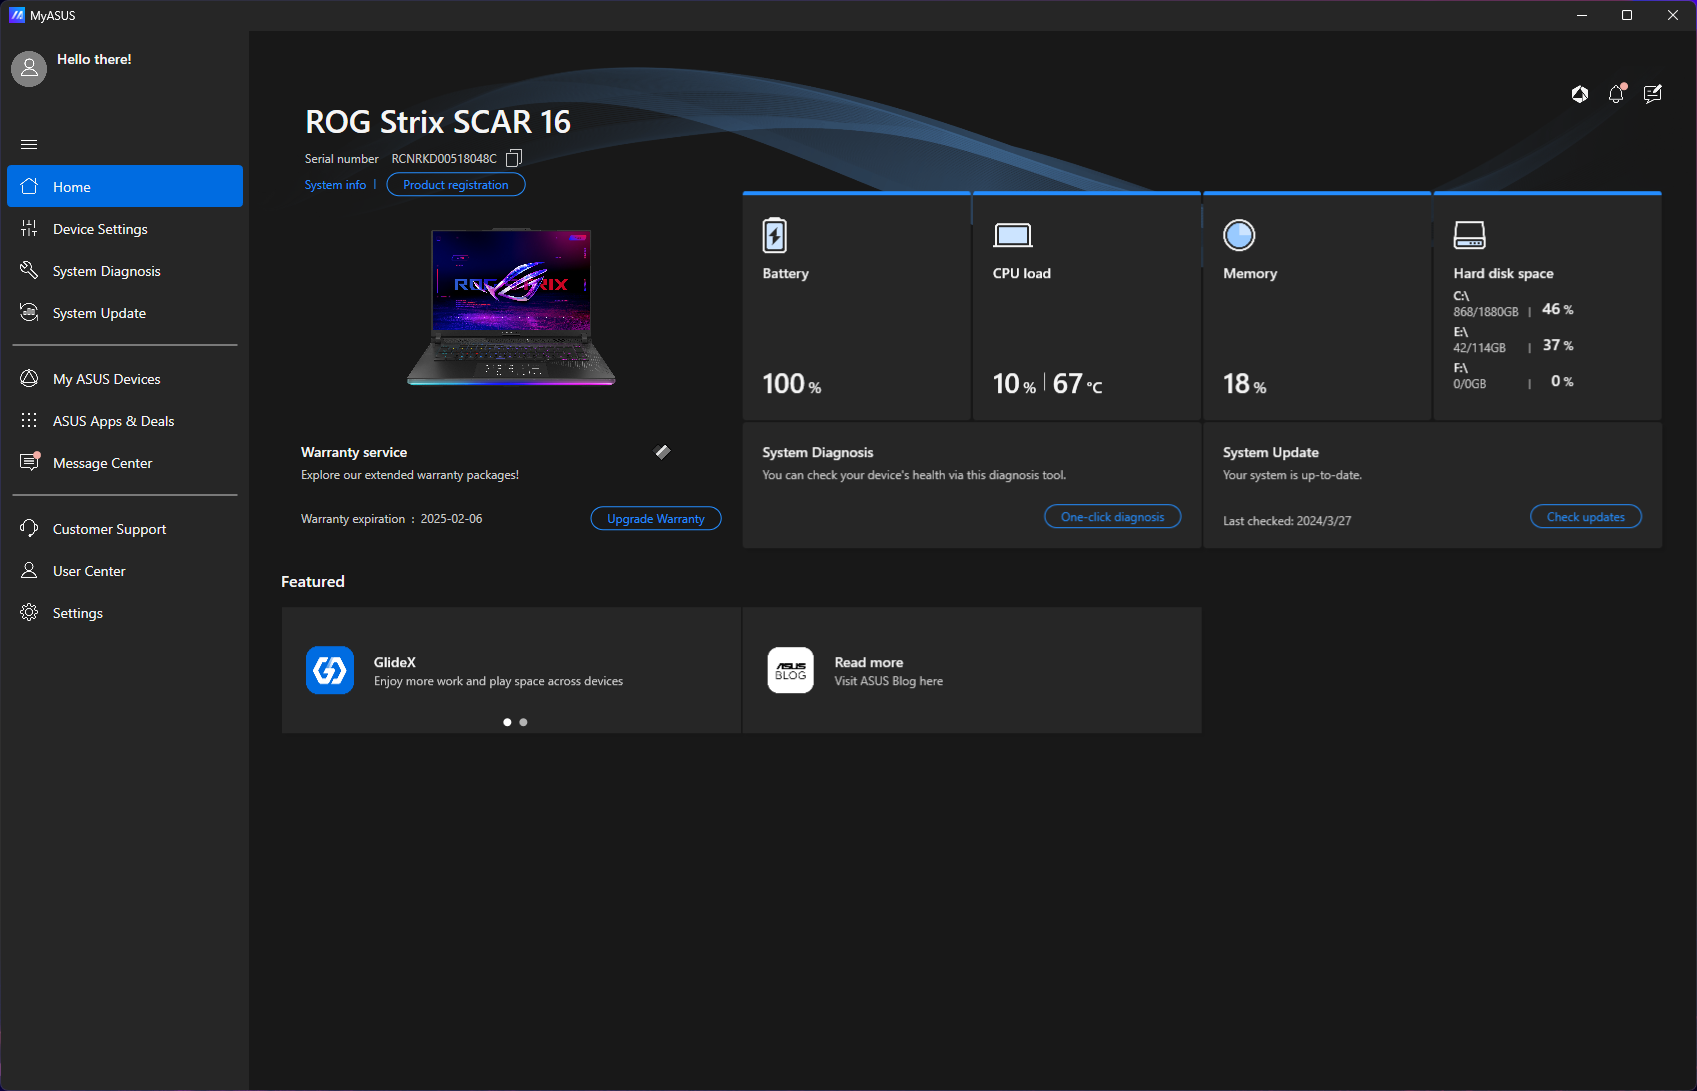Open Message Center in the sidebar
This screenshot has height=1091, width=1697.
point(125,463)
